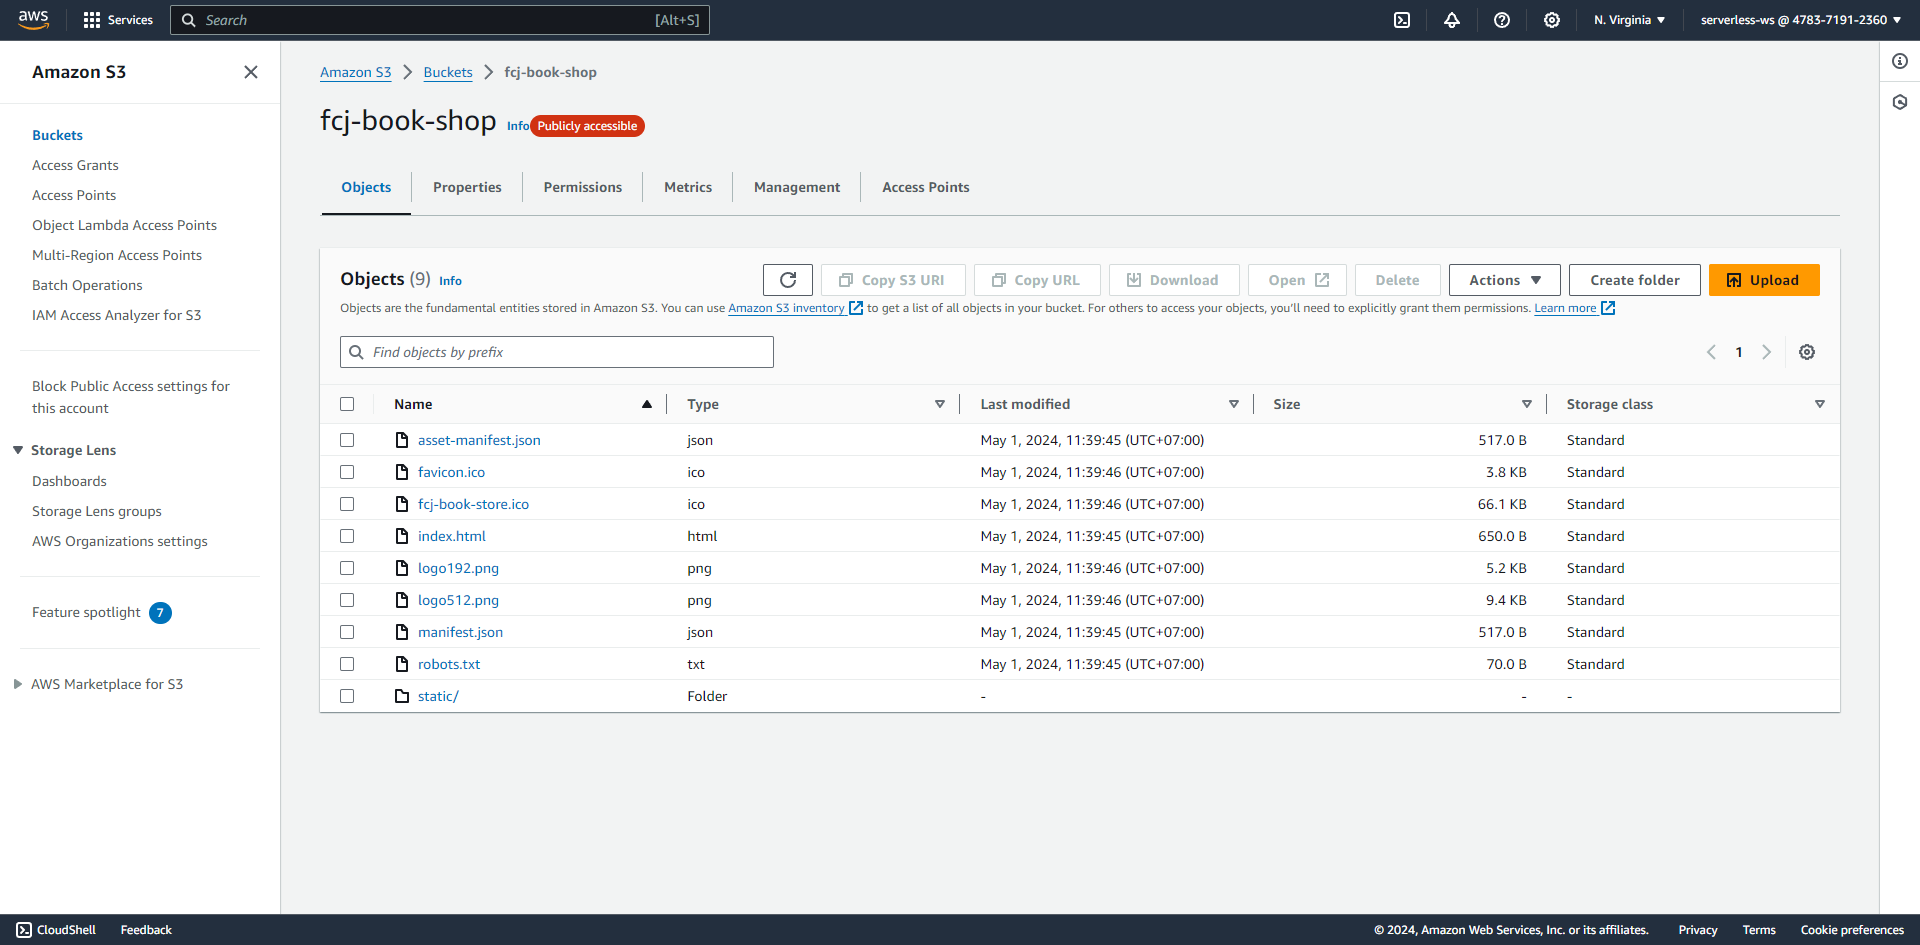Sort by Last modified column arrow

pos(1234,404)
